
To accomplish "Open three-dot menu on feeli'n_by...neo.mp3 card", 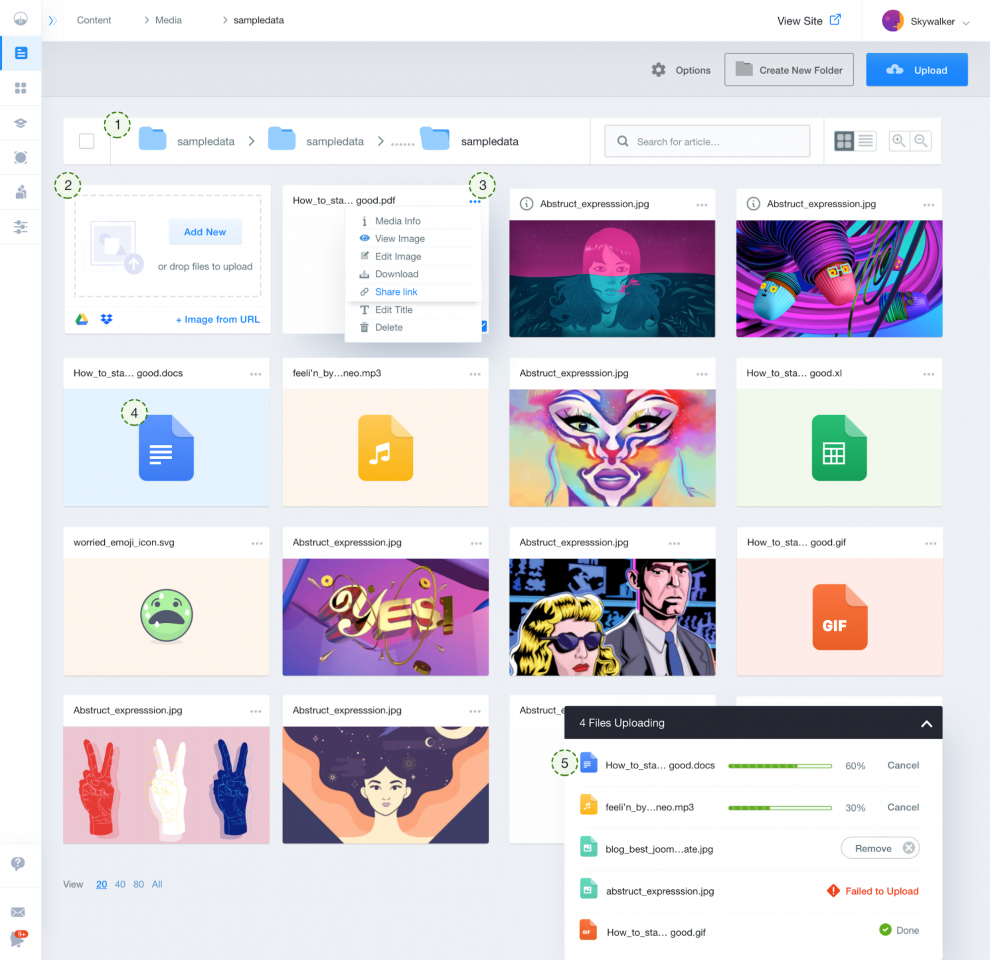I will (x=475, y=374).
